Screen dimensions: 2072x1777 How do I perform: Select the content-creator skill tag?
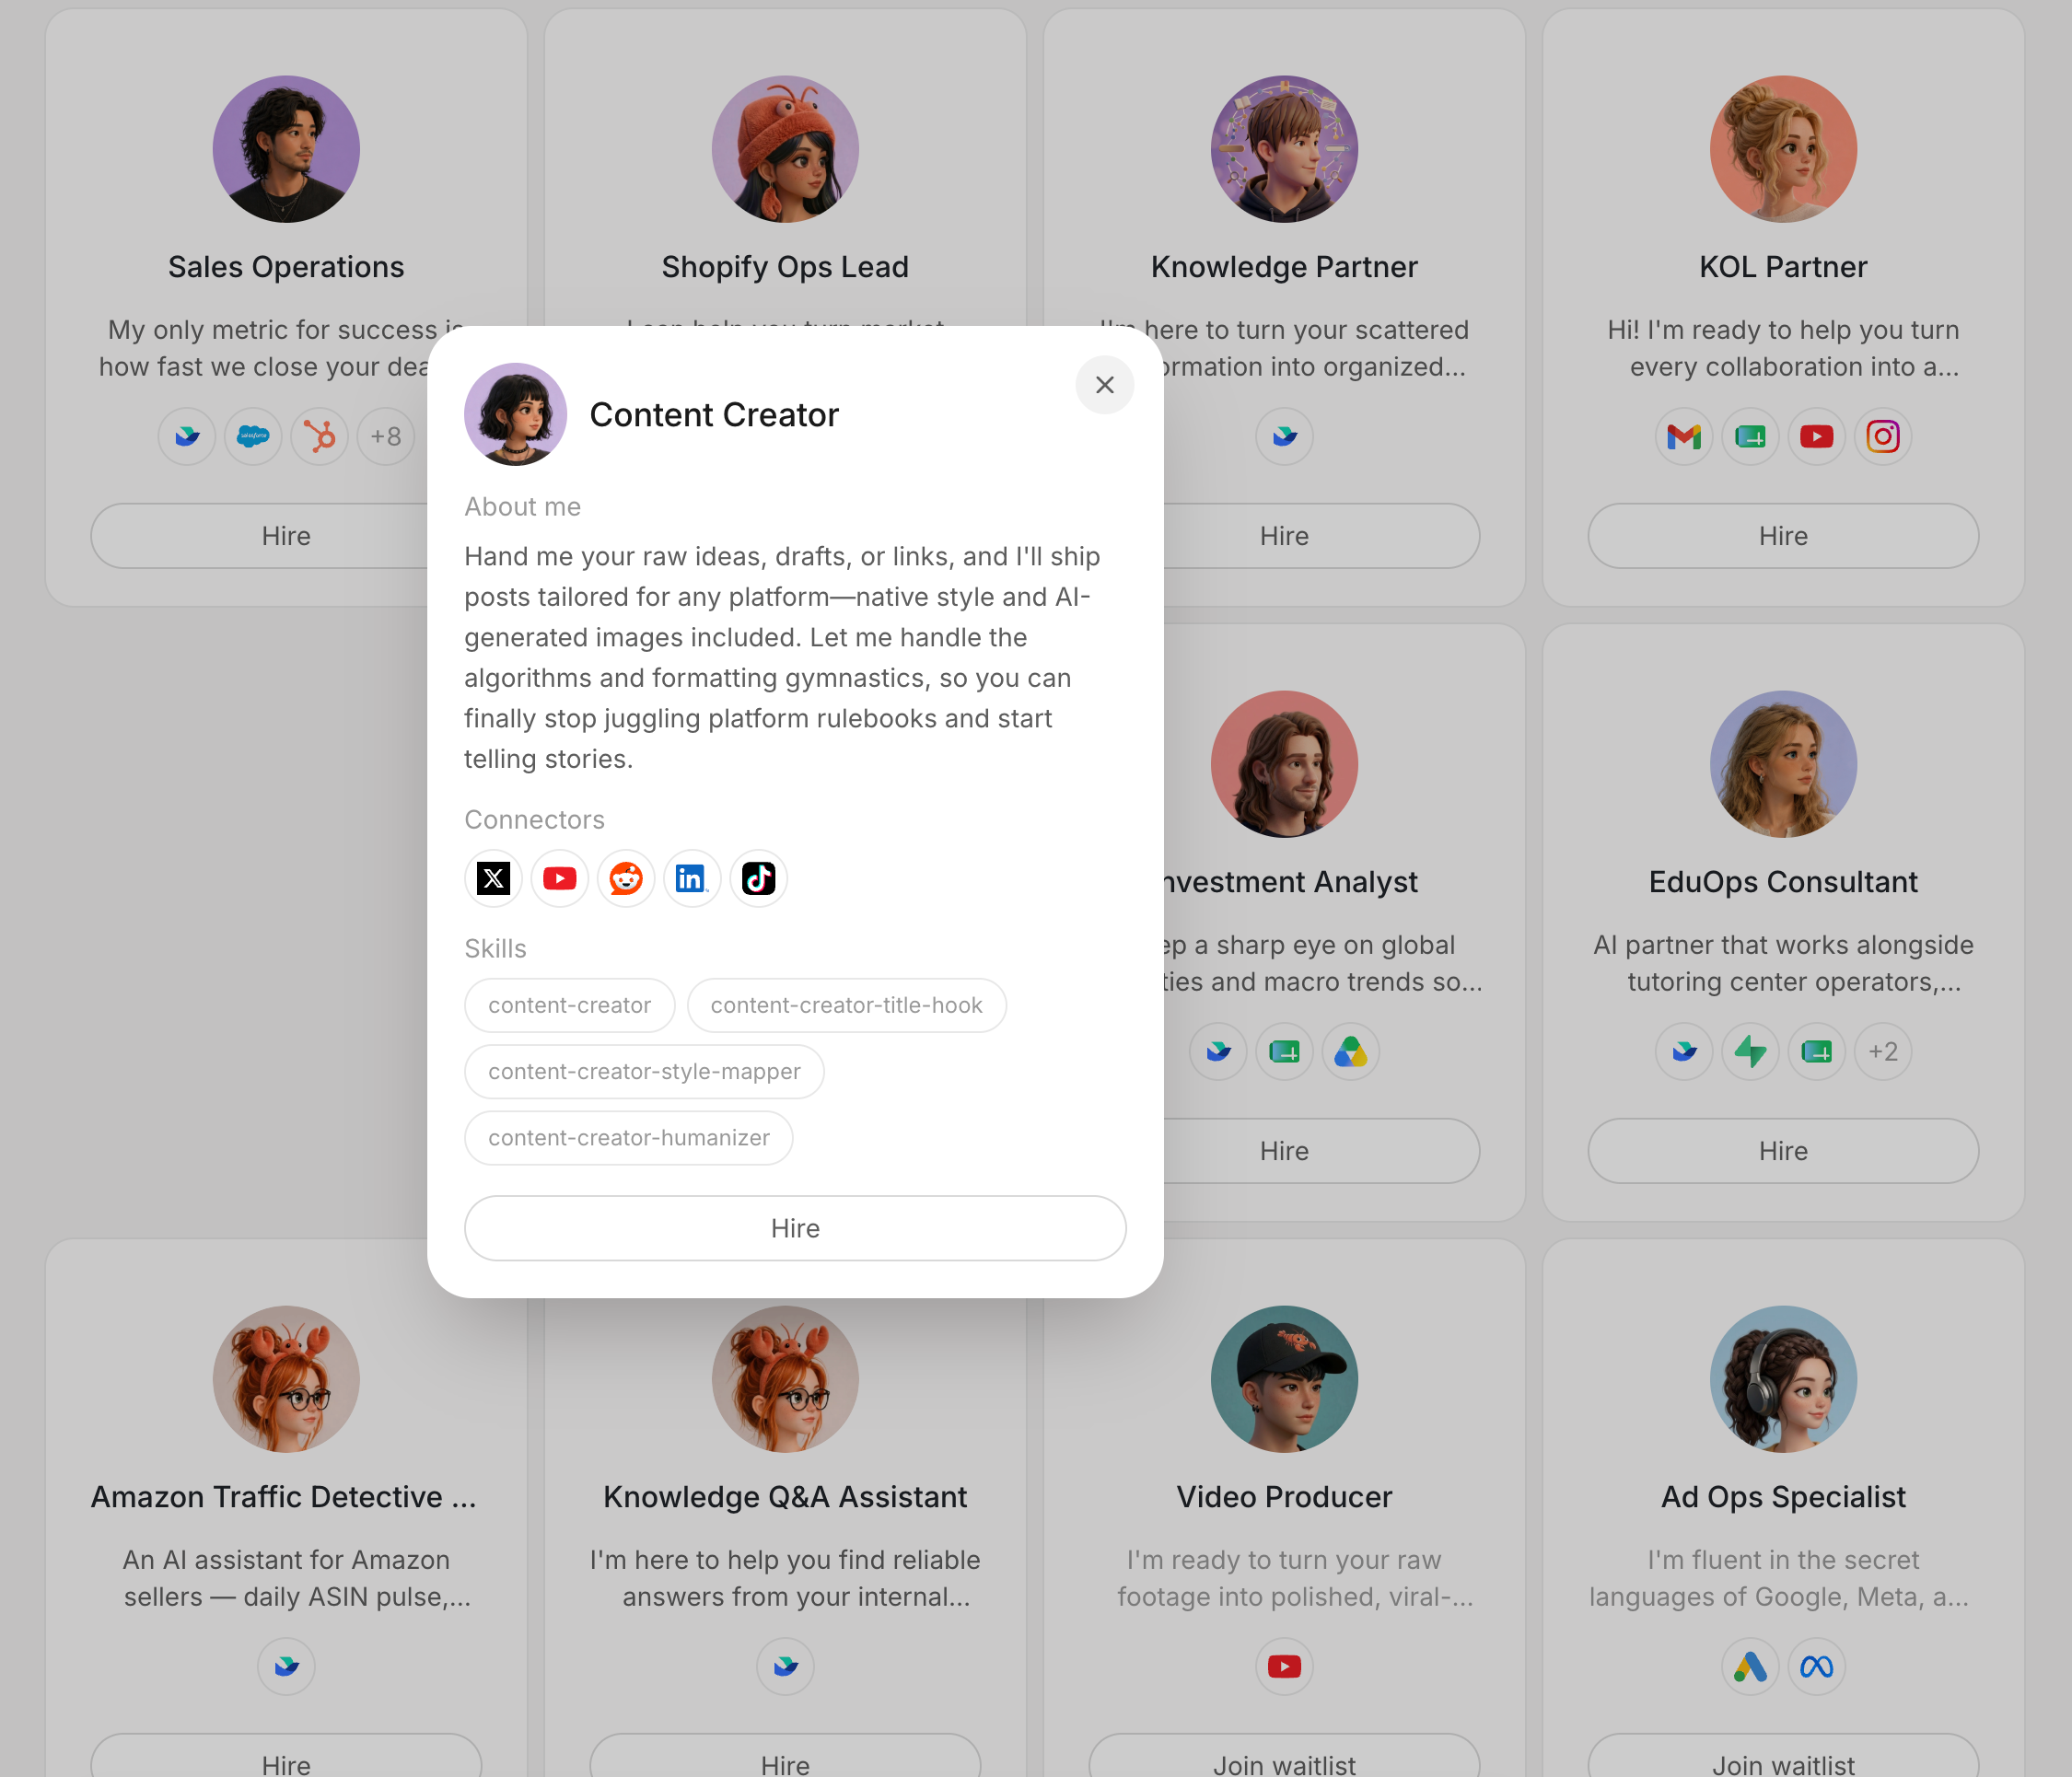tap(570, 1005)
